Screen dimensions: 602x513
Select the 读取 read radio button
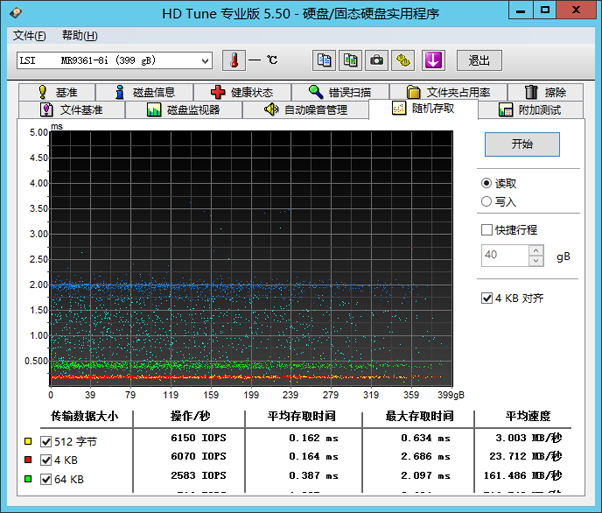(x=486, y=183)
